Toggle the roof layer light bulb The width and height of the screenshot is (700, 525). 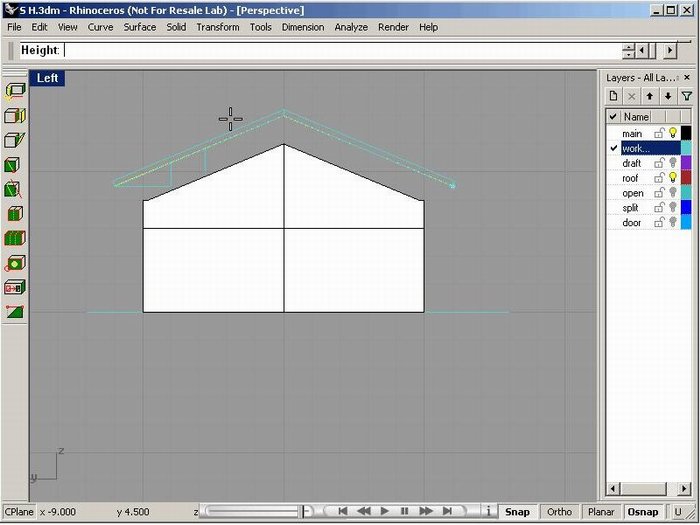tap(672, 178)
